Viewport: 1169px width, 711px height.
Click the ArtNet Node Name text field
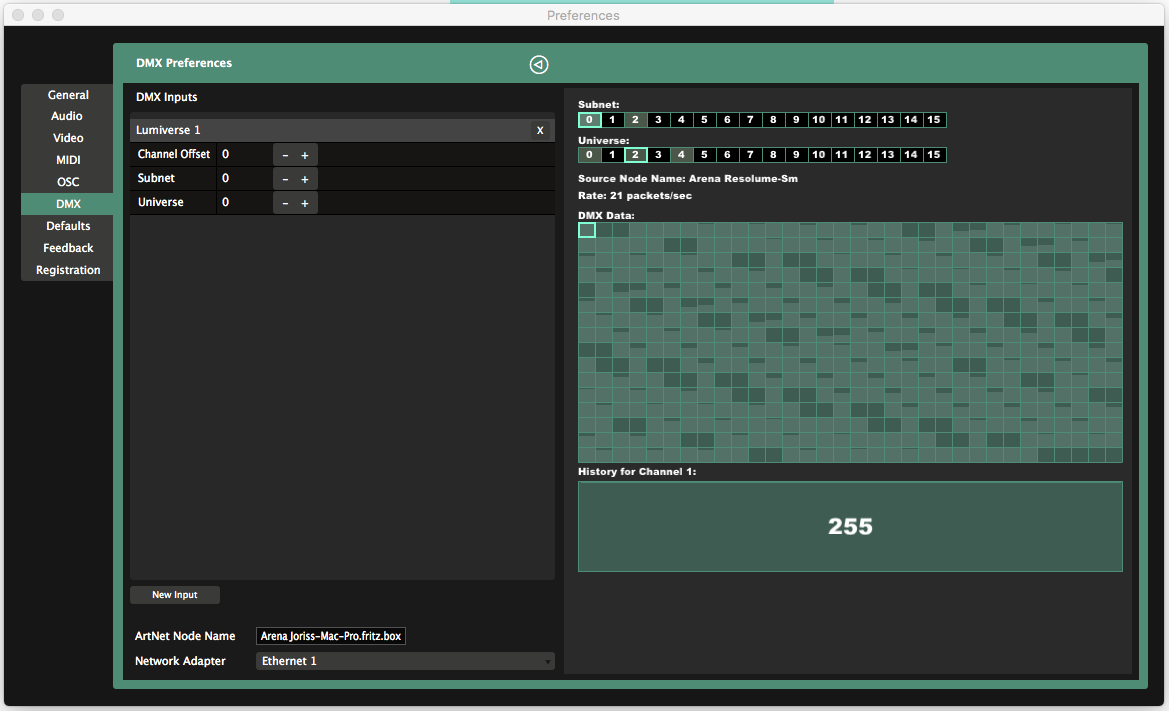click(x=331, y=636)
